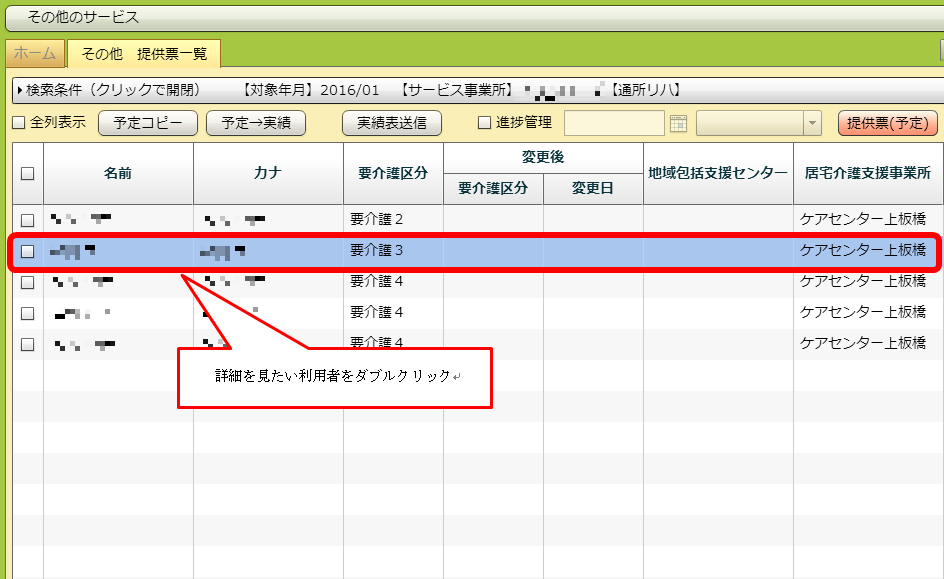Click the 地域包括支援センター column header
Screen dimensions: 944x579
pos(717,173)
